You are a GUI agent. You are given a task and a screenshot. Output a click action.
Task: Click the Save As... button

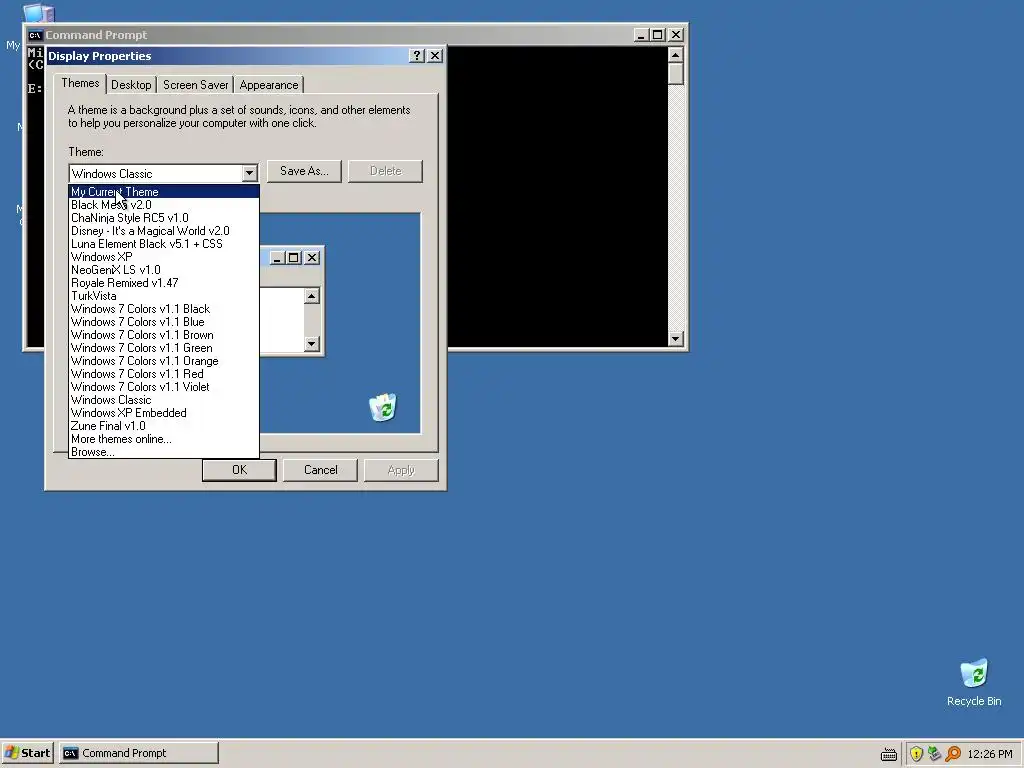[x=304, y=171]
